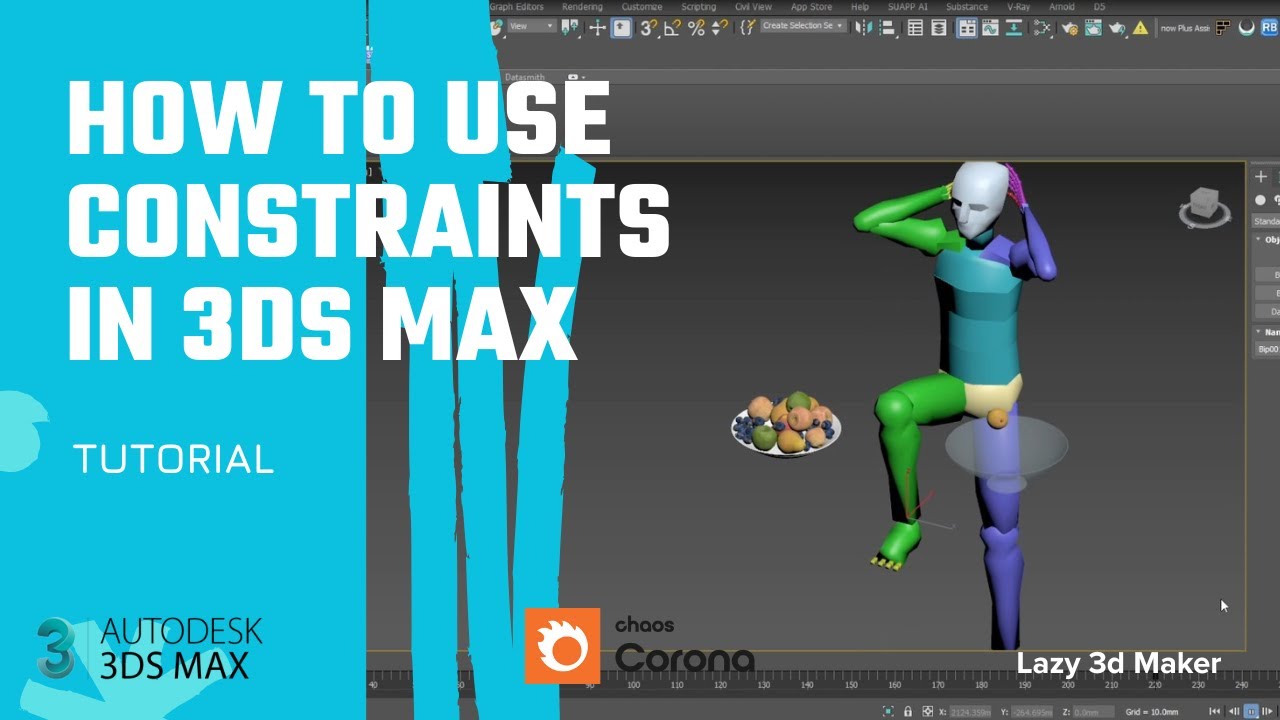
Task: Click the blue RB plugin icon
Action: coord(1269,28)
